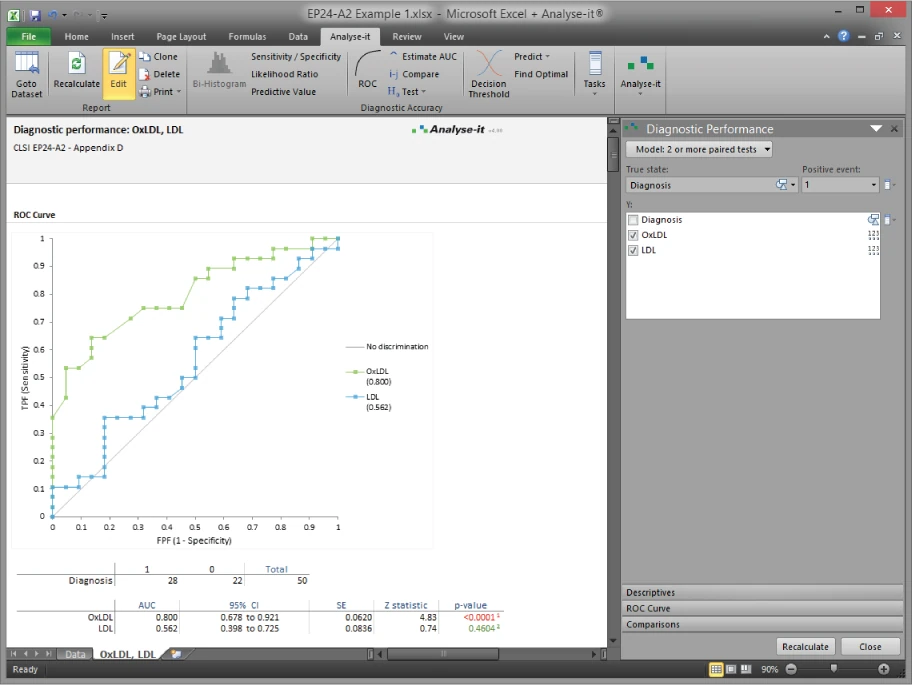The width and height of the screenshot is (912, 685).
Task: Delete the report via ribbon
Action: (159, 74)
